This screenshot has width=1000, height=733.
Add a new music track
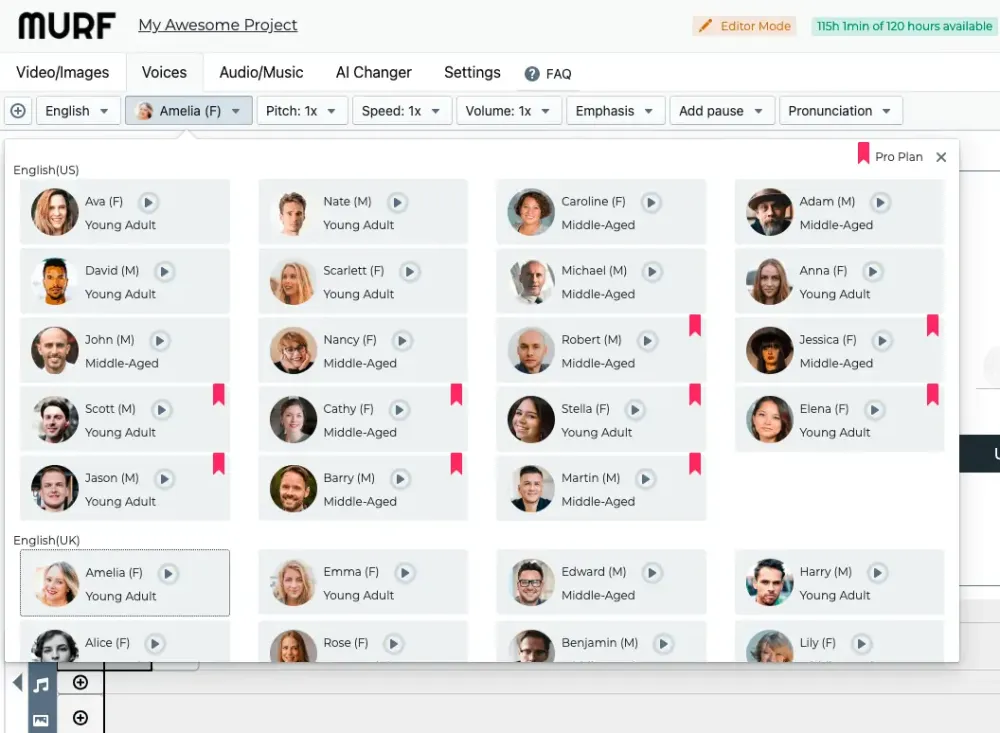[x=81, y=683]
